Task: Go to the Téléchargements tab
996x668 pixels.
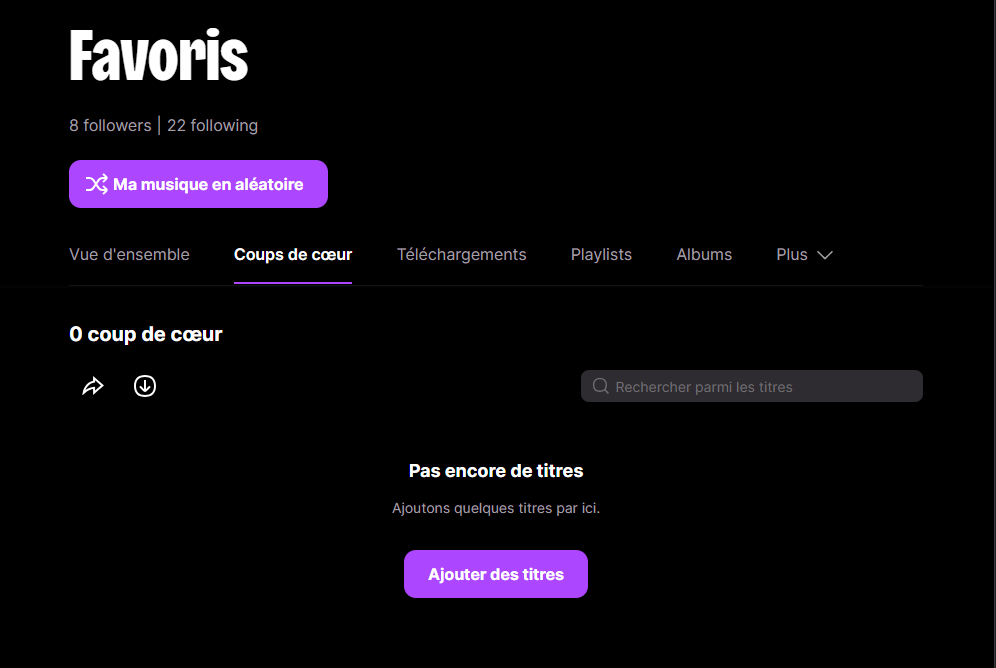Action: pos(461,255)
